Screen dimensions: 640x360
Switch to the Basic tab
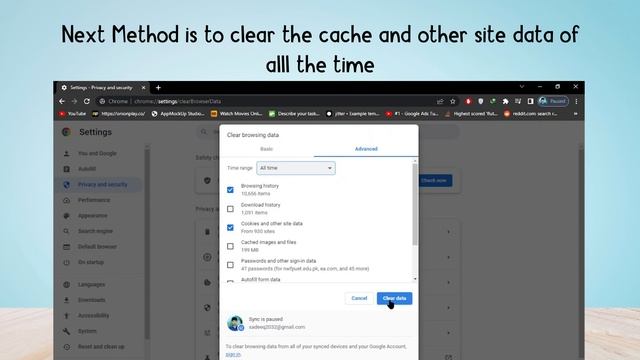point(267,149)
